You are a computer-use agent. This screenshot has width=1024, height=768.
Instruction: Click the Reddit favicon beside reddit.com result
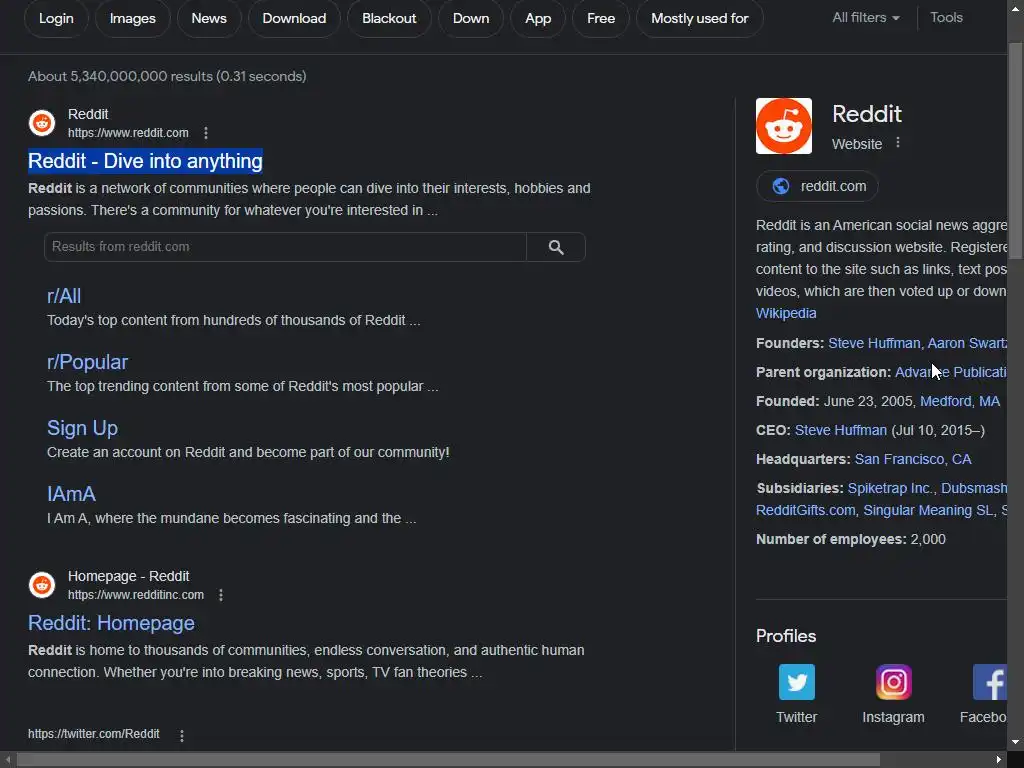click(42, 123)
